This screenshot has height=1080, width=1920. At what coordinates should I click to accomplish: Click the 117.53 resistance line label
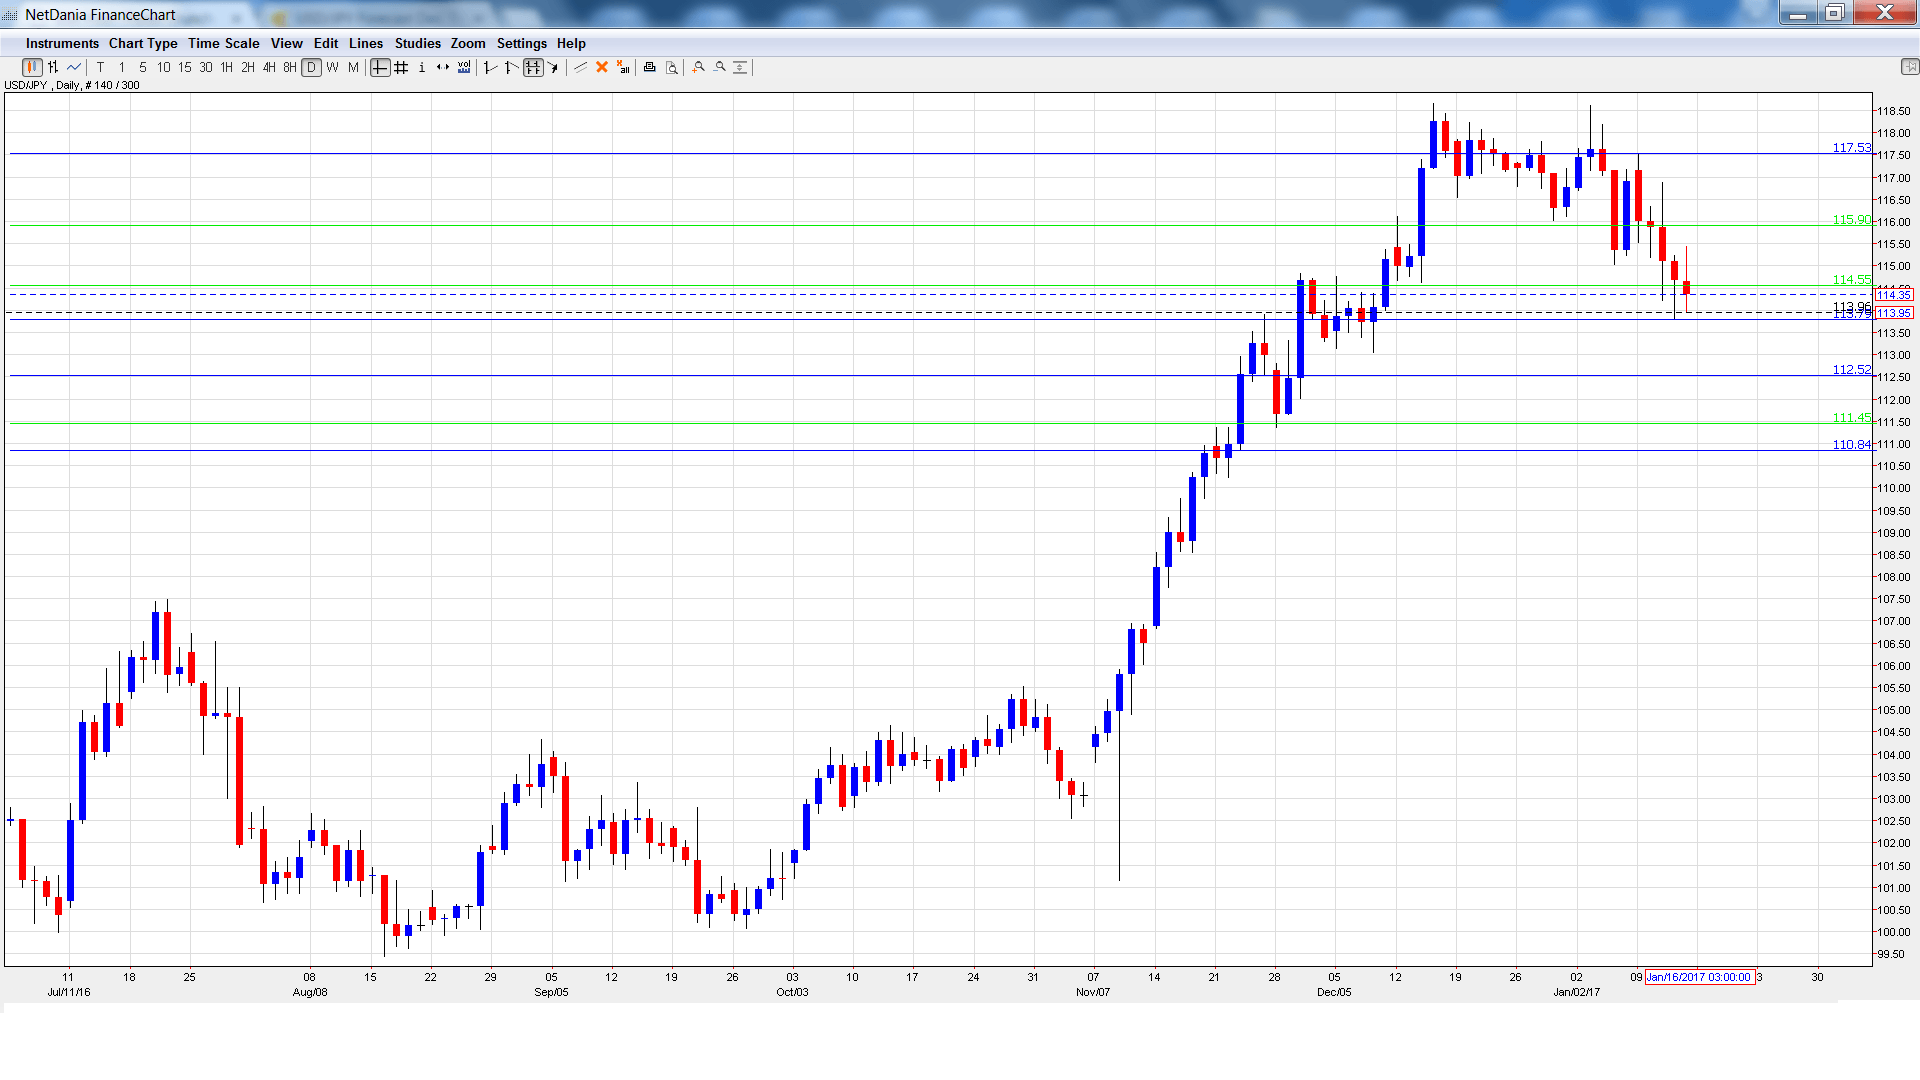click(1851, 147)
